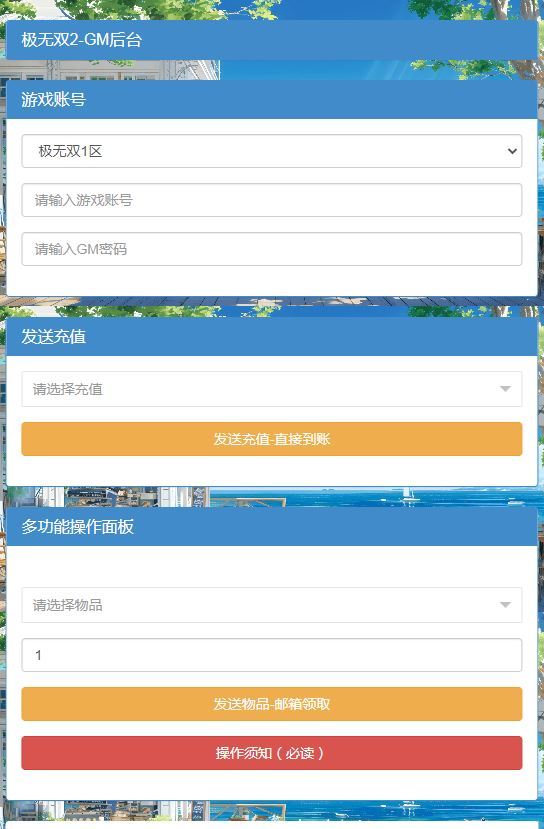Open the red 操作须知（必读）button
The width and height of the screenshot is (544, 829).
[x=272, y=753]
